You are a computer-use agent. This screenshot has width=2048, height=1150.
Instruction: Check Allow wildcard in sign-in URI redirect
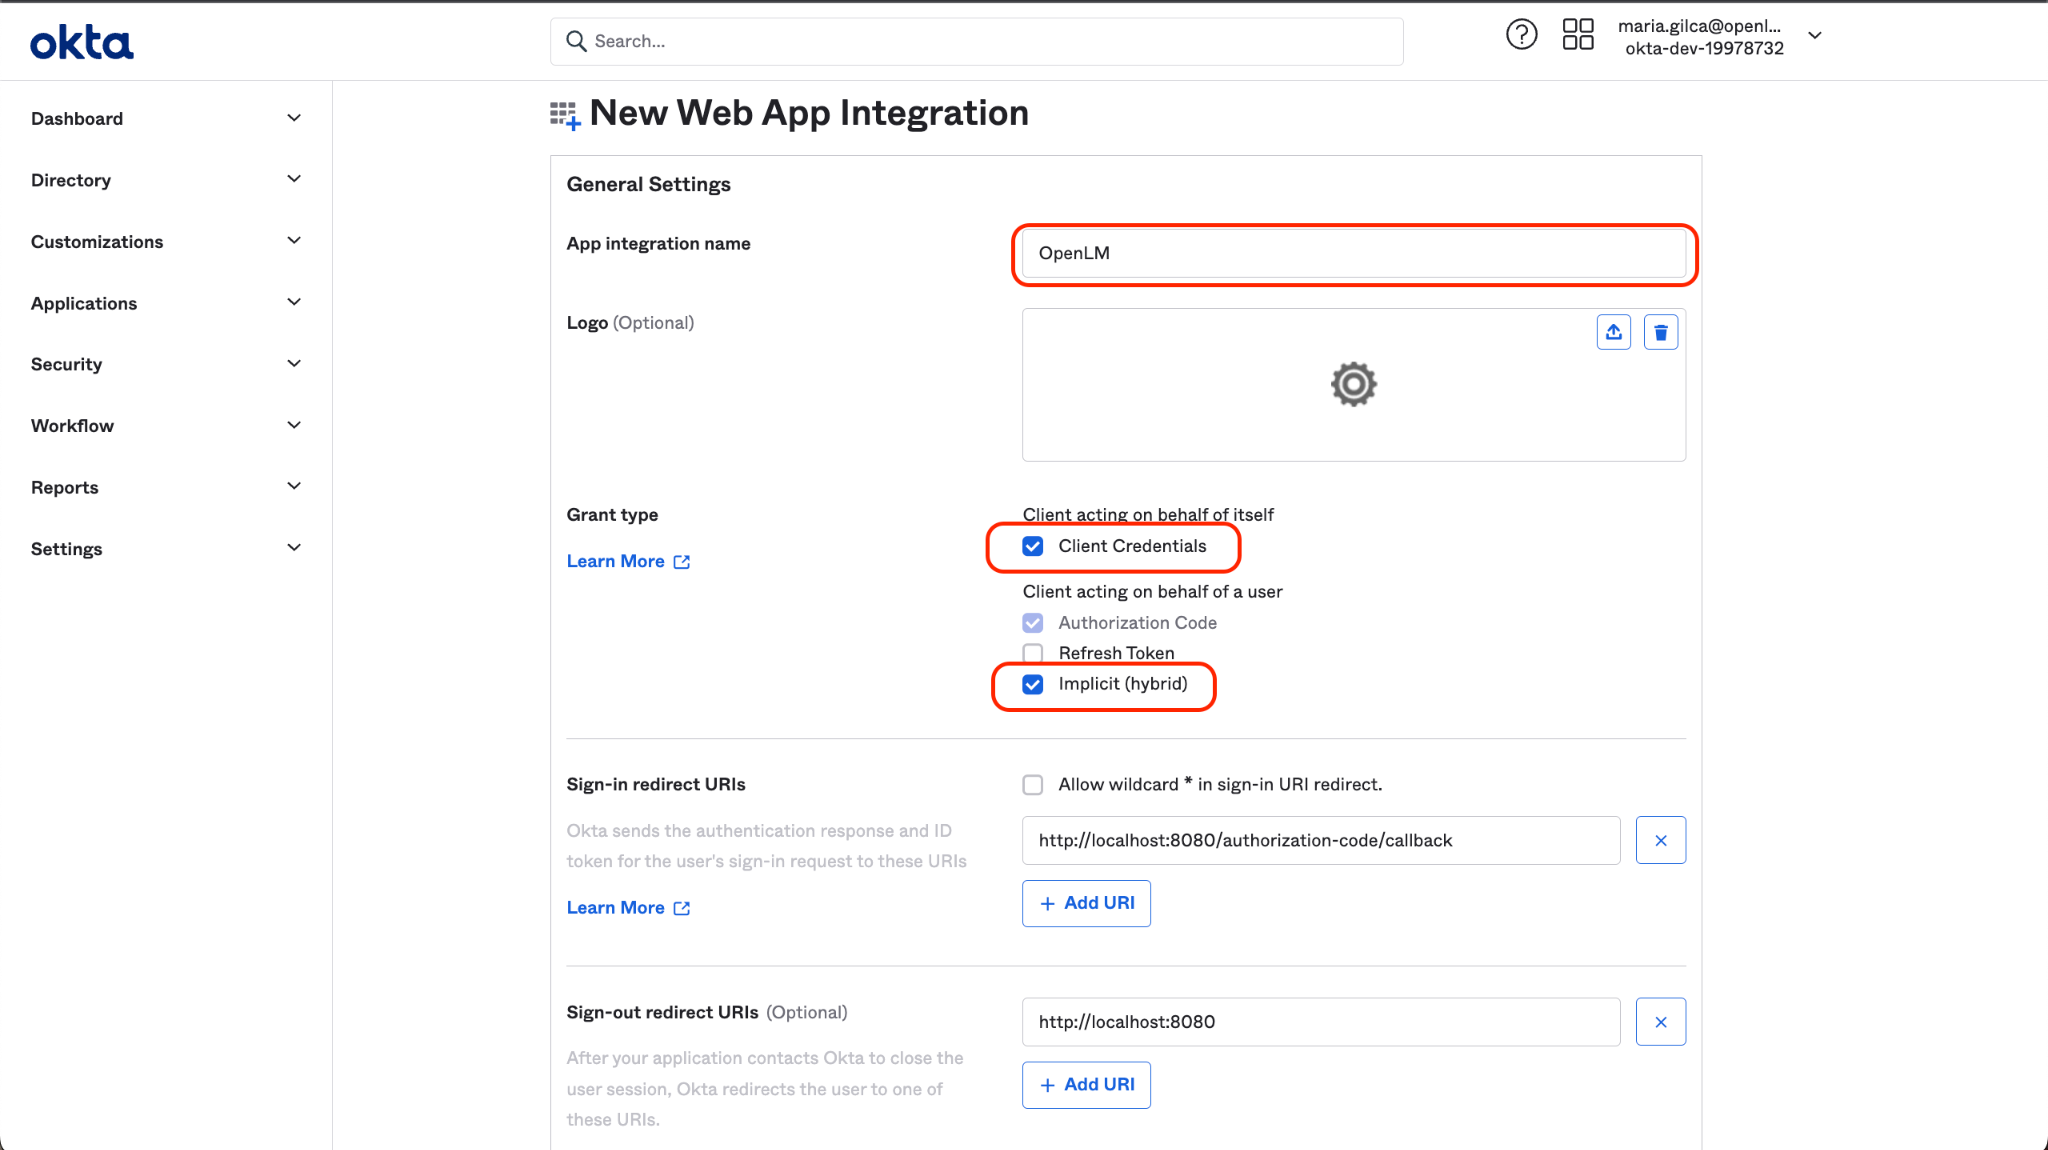pos(1033,785)
